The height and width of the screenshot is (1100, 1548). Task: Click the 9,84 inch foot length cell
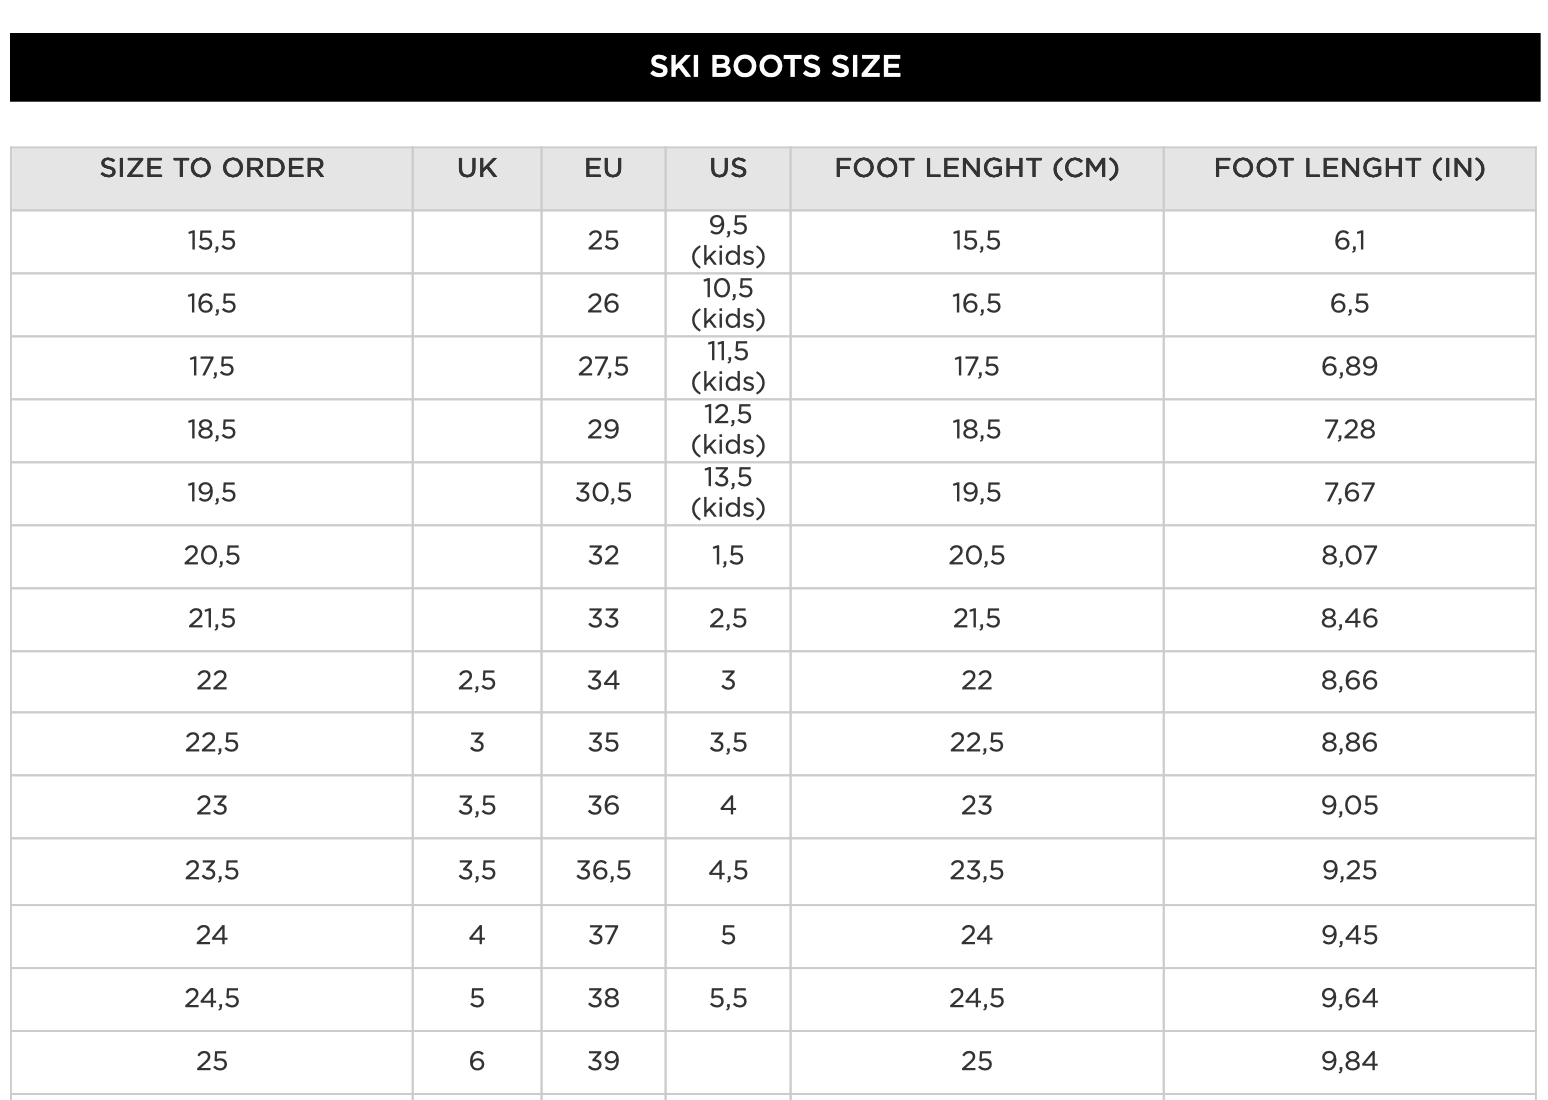(x=1349, y=1061)
